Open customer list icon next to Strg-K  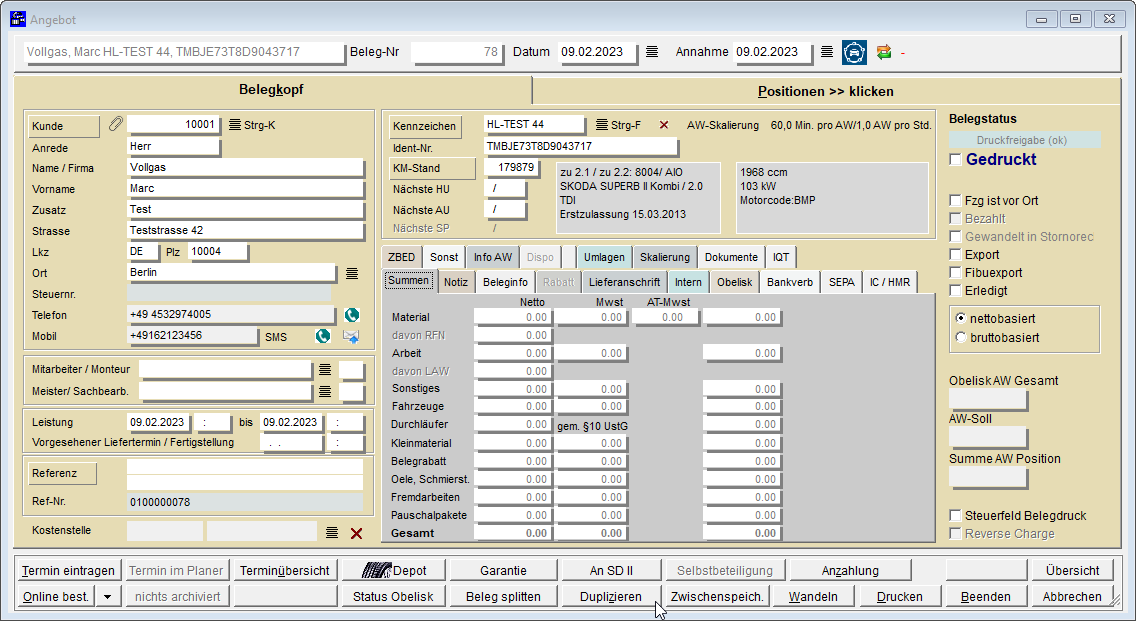pos(235,125)
